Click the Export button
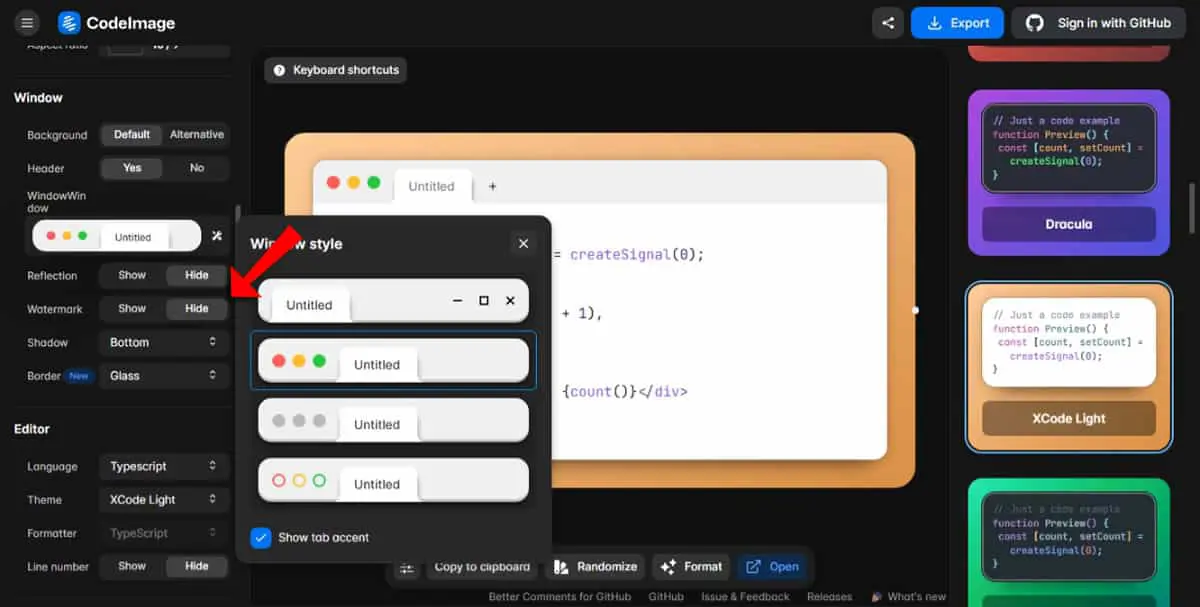Screen dimensions: 1200x607 tap(957, 23)
